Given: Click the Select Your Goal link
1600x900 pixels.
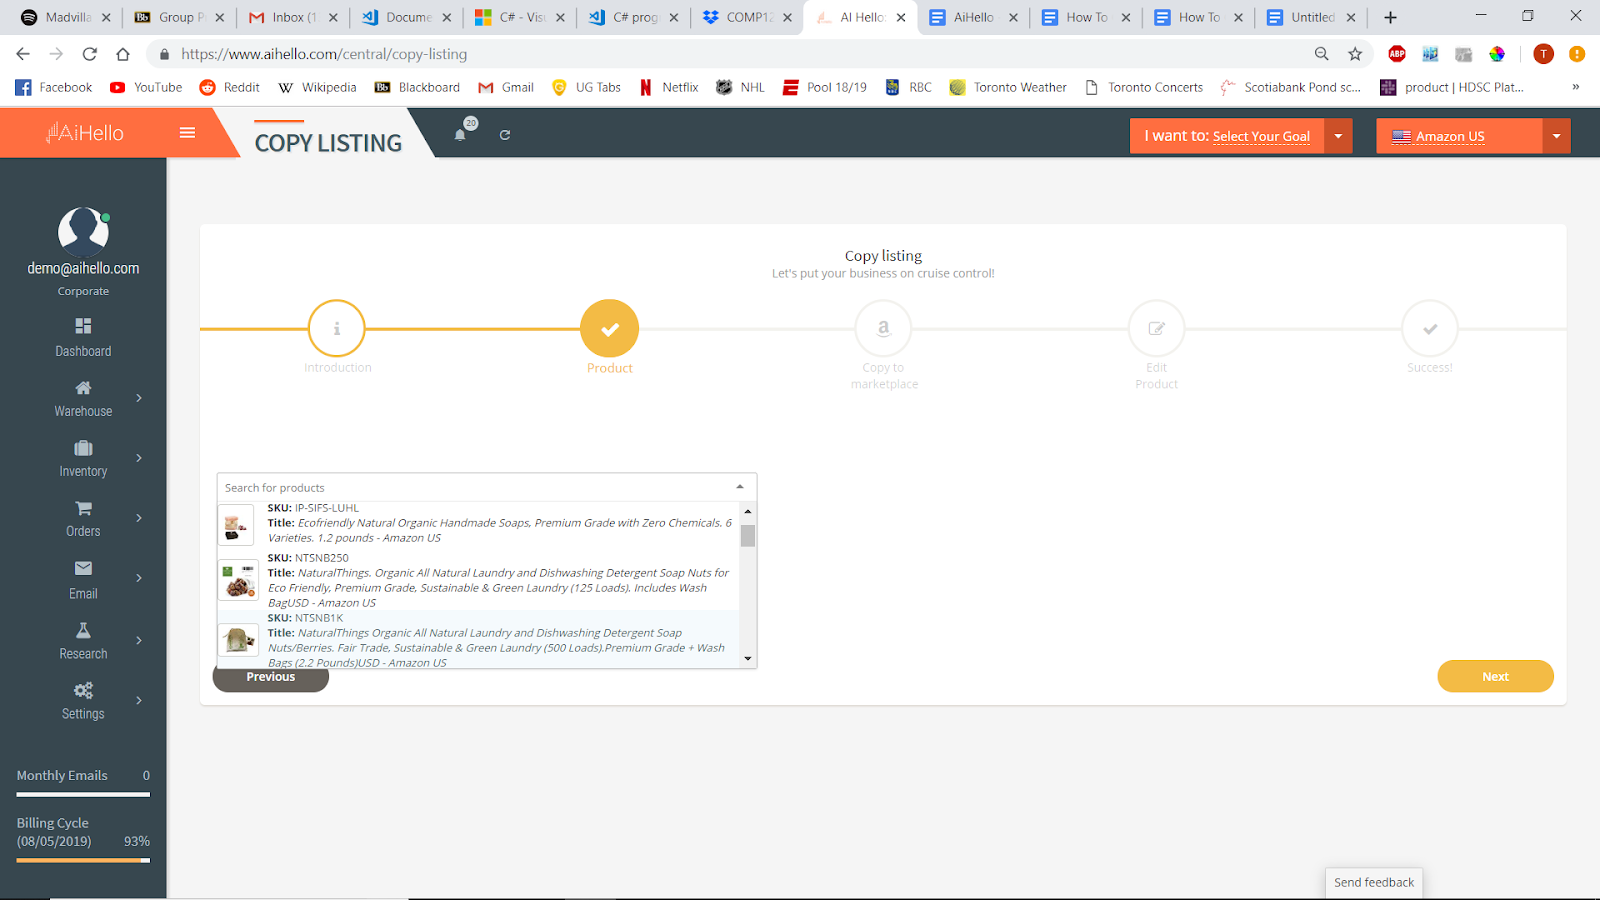Looking at the screenshot, I should click(1261, 137).
